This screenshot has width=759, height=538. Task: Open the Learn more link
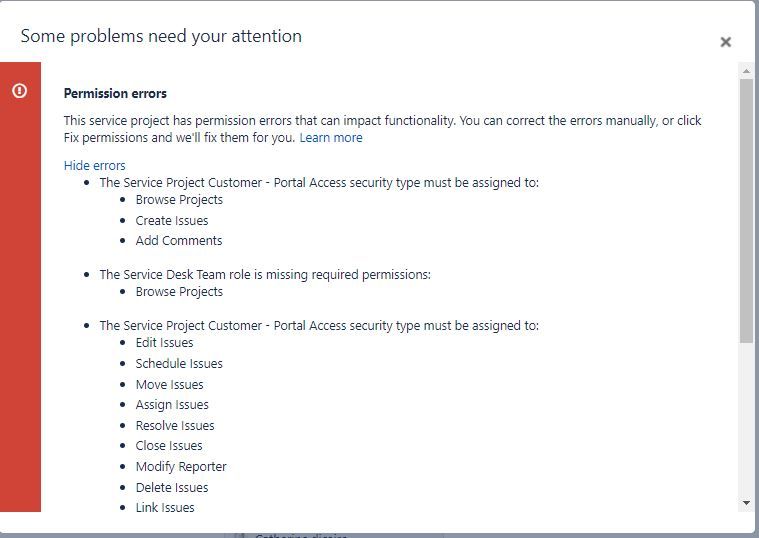click(331, 138)
